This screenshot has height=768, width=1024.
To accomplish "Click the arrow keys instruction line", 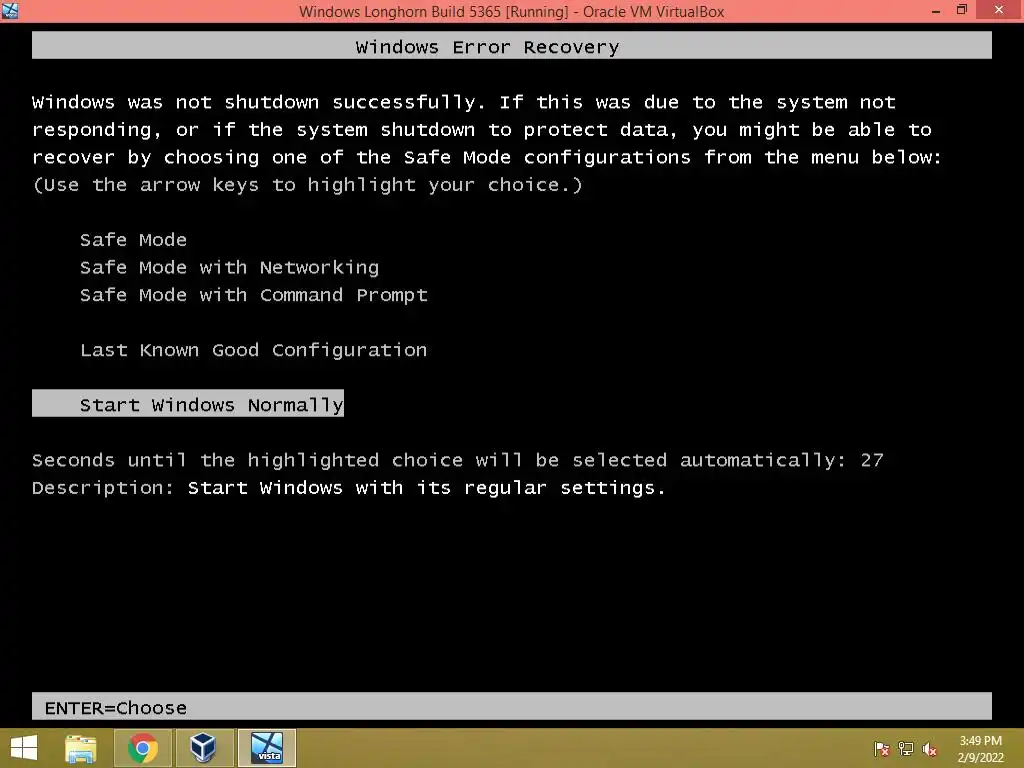I will click(x=307, y=185).
